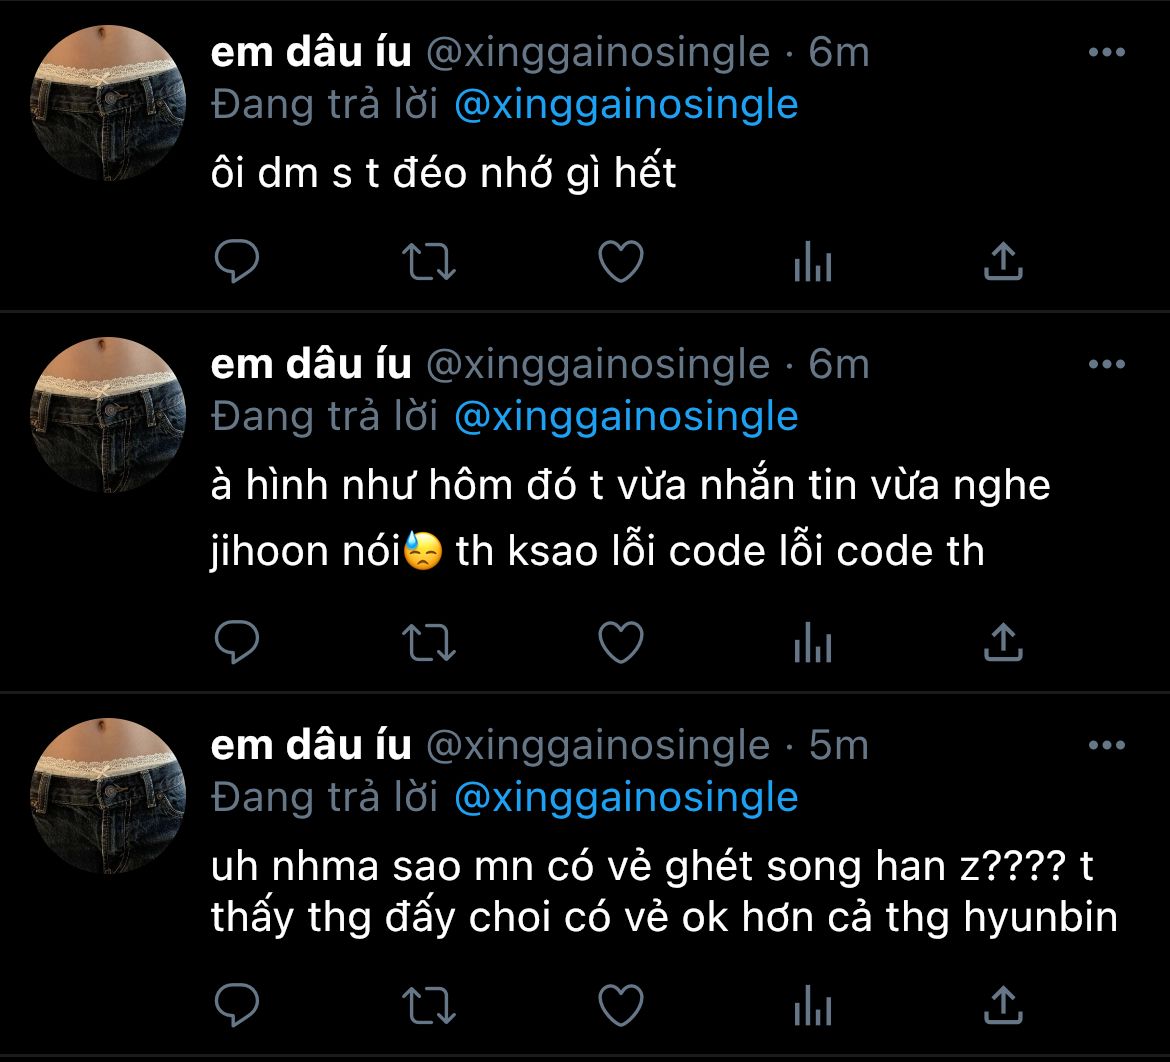View analytics of the jihoon tweet
Image resolution: width=1170 pixels, height=1062 pixels.
point(812,645)
